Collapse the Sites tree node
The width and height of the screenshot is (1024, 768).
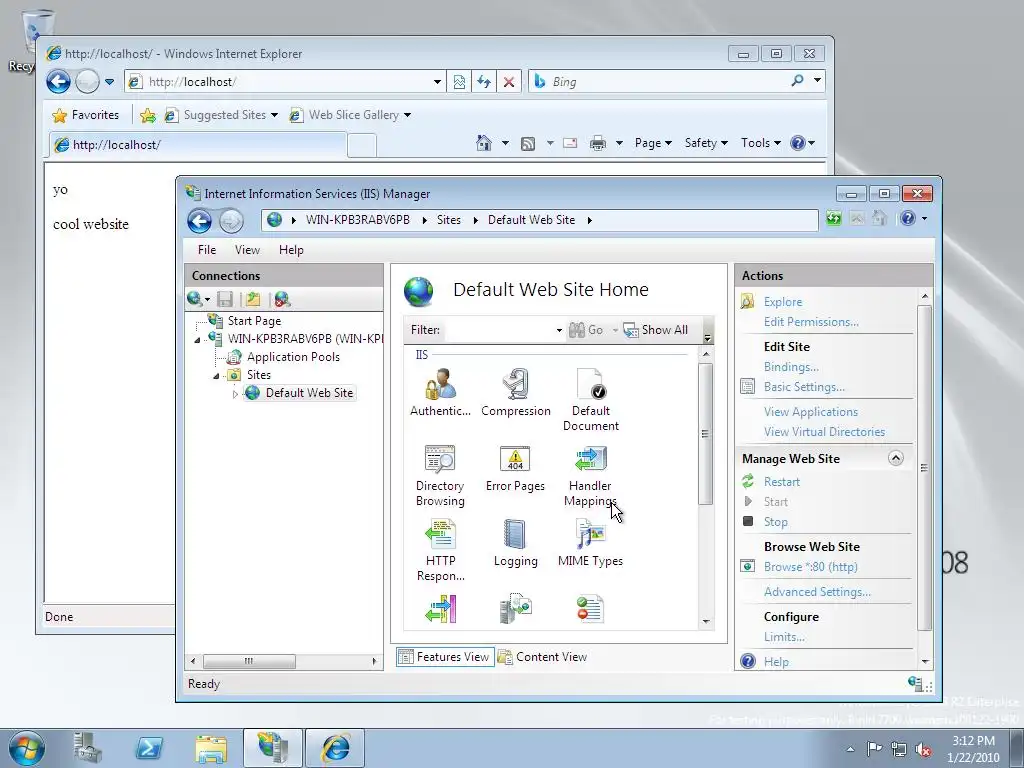point(216,376)
